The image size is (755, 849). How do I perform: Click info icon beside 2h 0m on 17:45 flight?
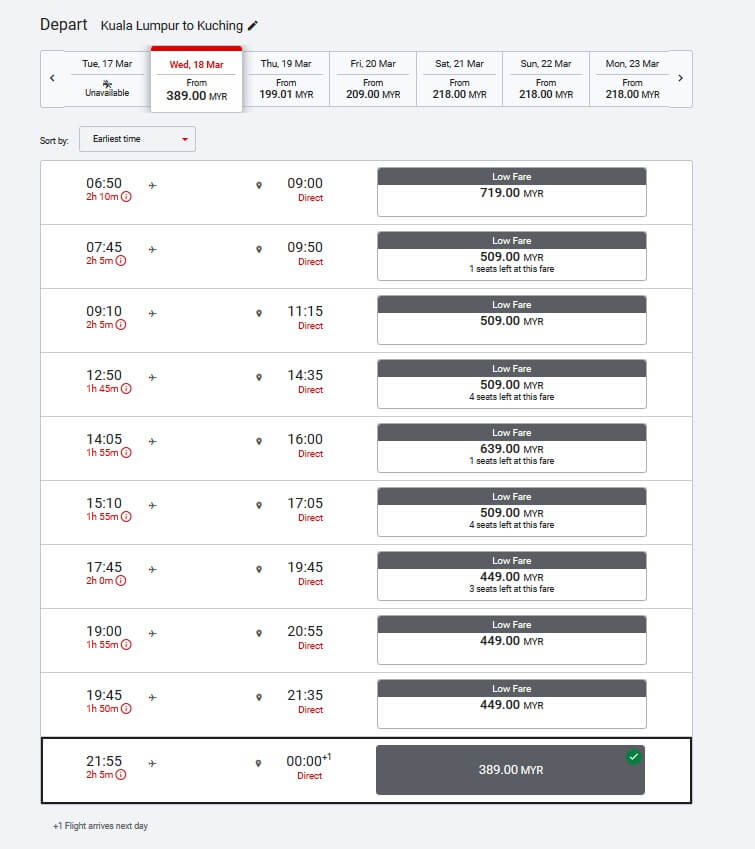coord(121,580)
